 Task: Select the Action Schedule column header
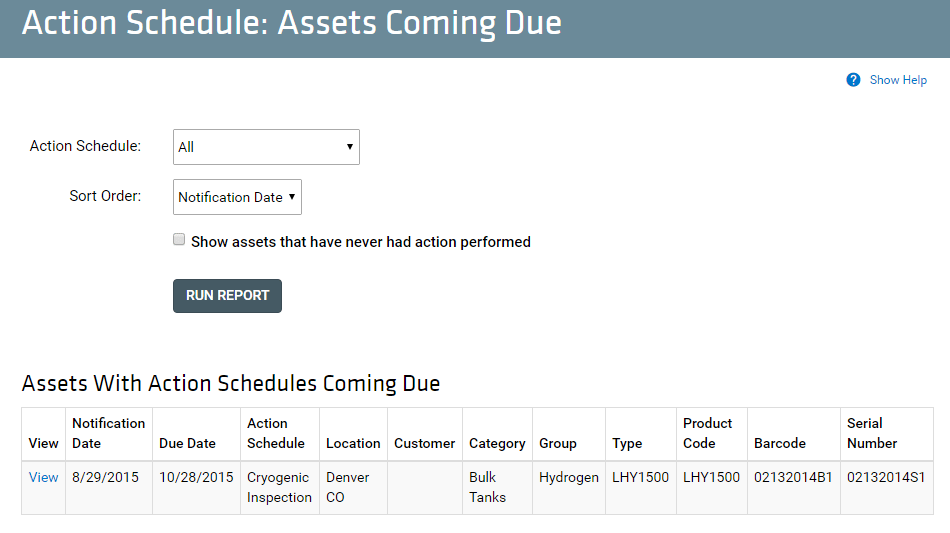[276, 433]
